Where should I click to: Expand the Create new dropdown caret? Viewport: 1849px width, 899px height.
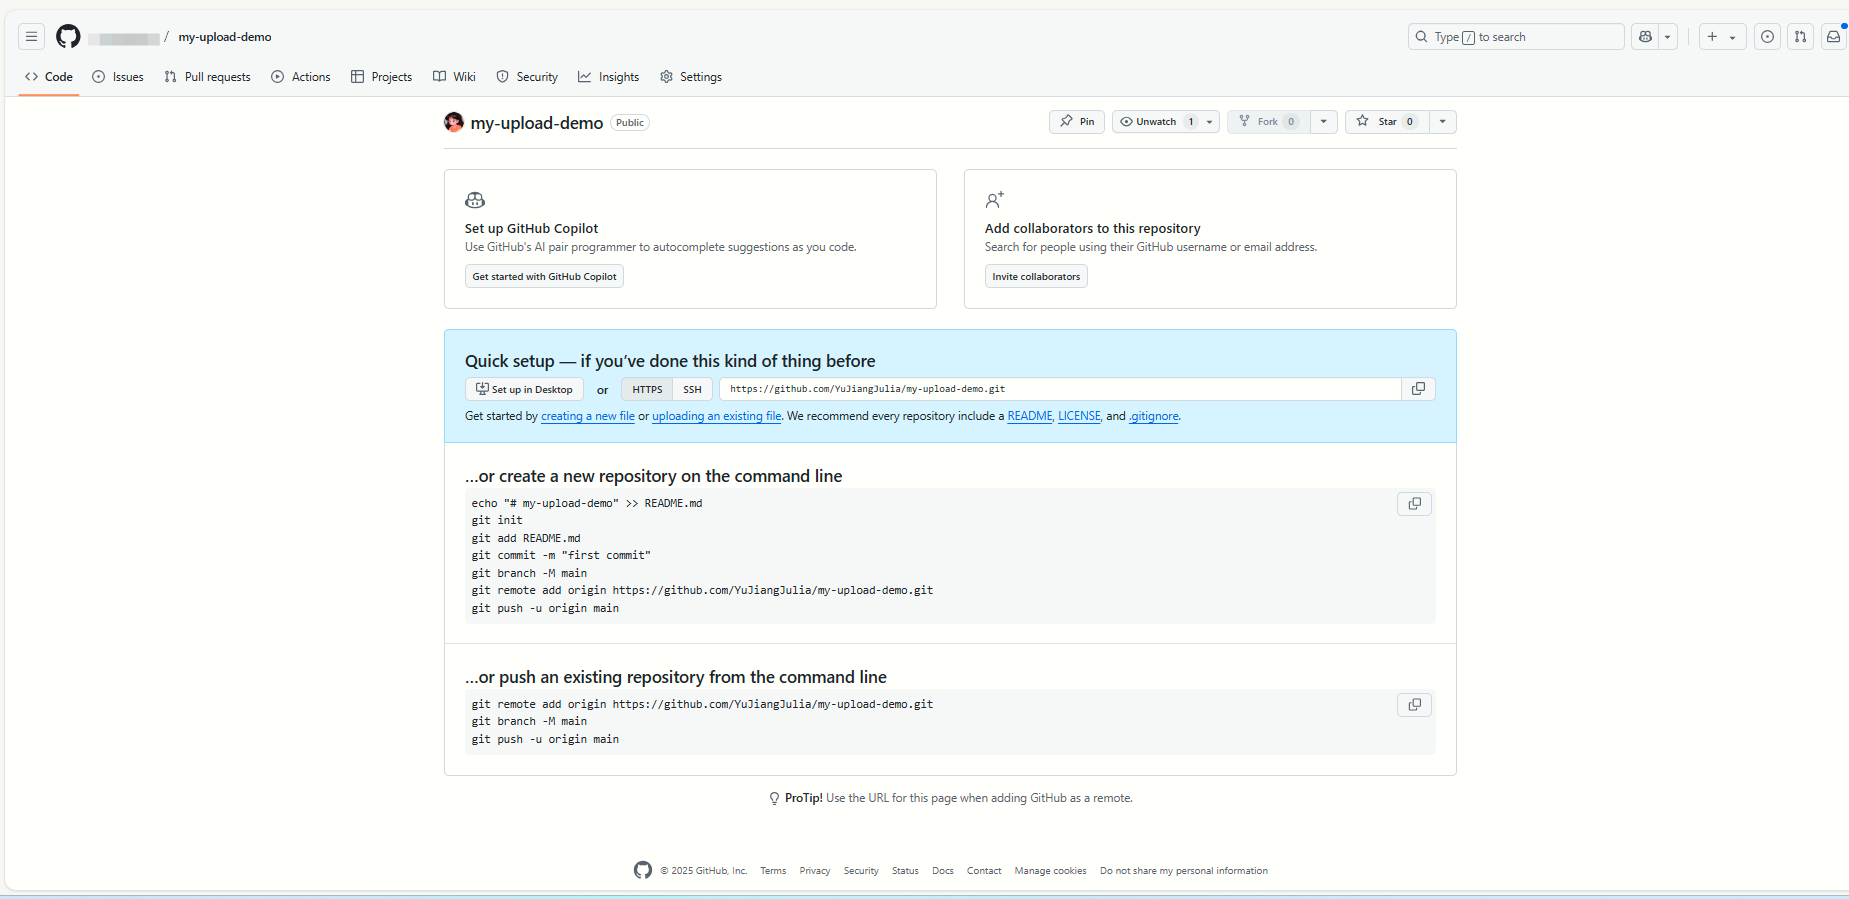coord(1733,37)
